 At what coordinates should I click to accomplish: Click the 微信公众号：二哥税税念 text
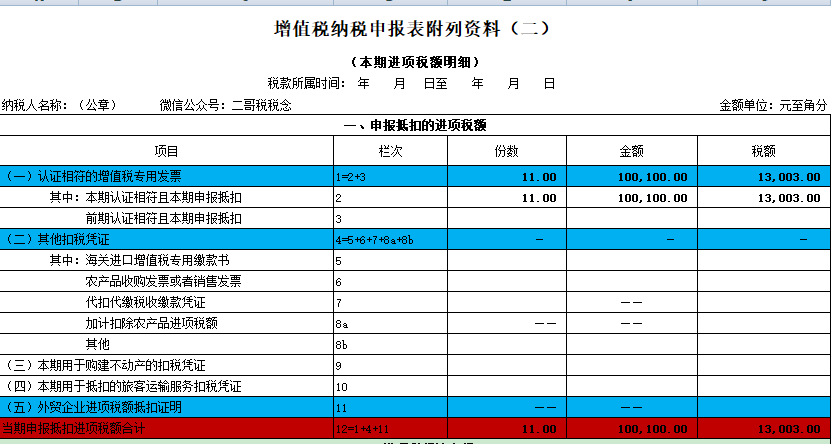[x=225, y=105]
